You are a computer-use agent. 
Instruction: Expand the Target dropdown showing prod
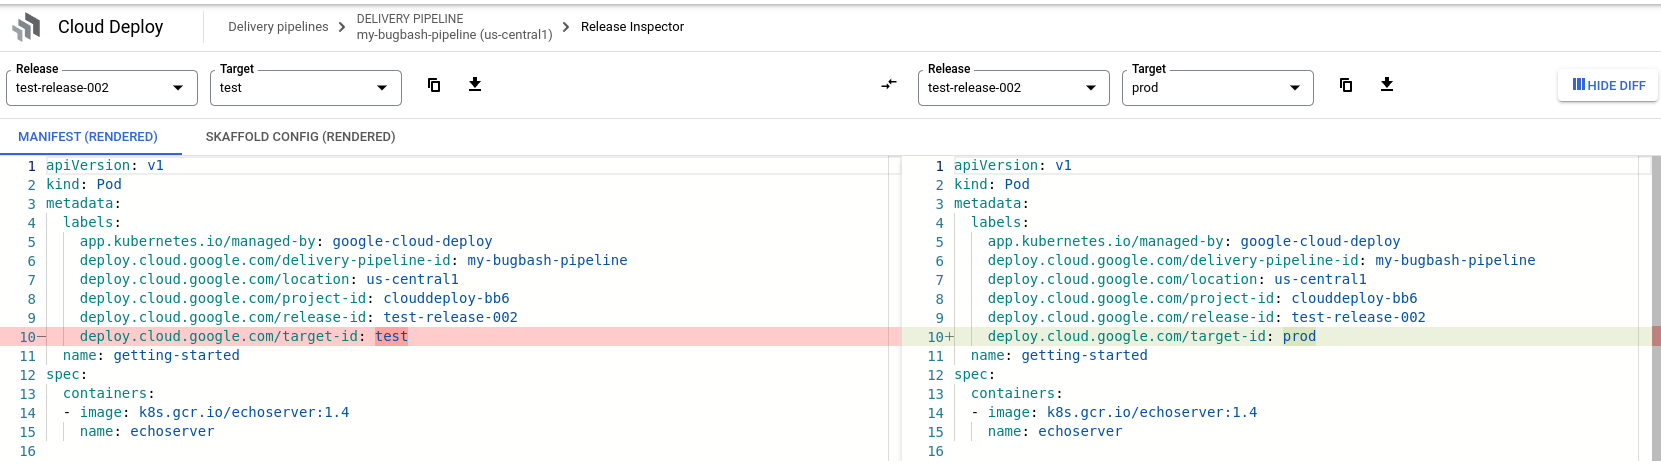coord(1217,88)
